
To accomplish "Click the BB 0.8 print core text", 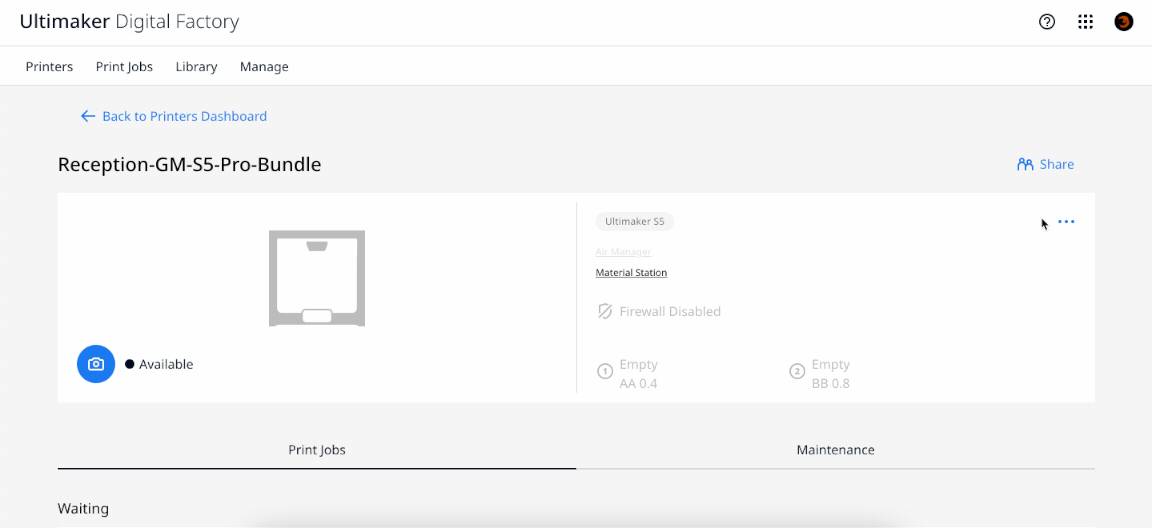I will click(x=830, y=383).
